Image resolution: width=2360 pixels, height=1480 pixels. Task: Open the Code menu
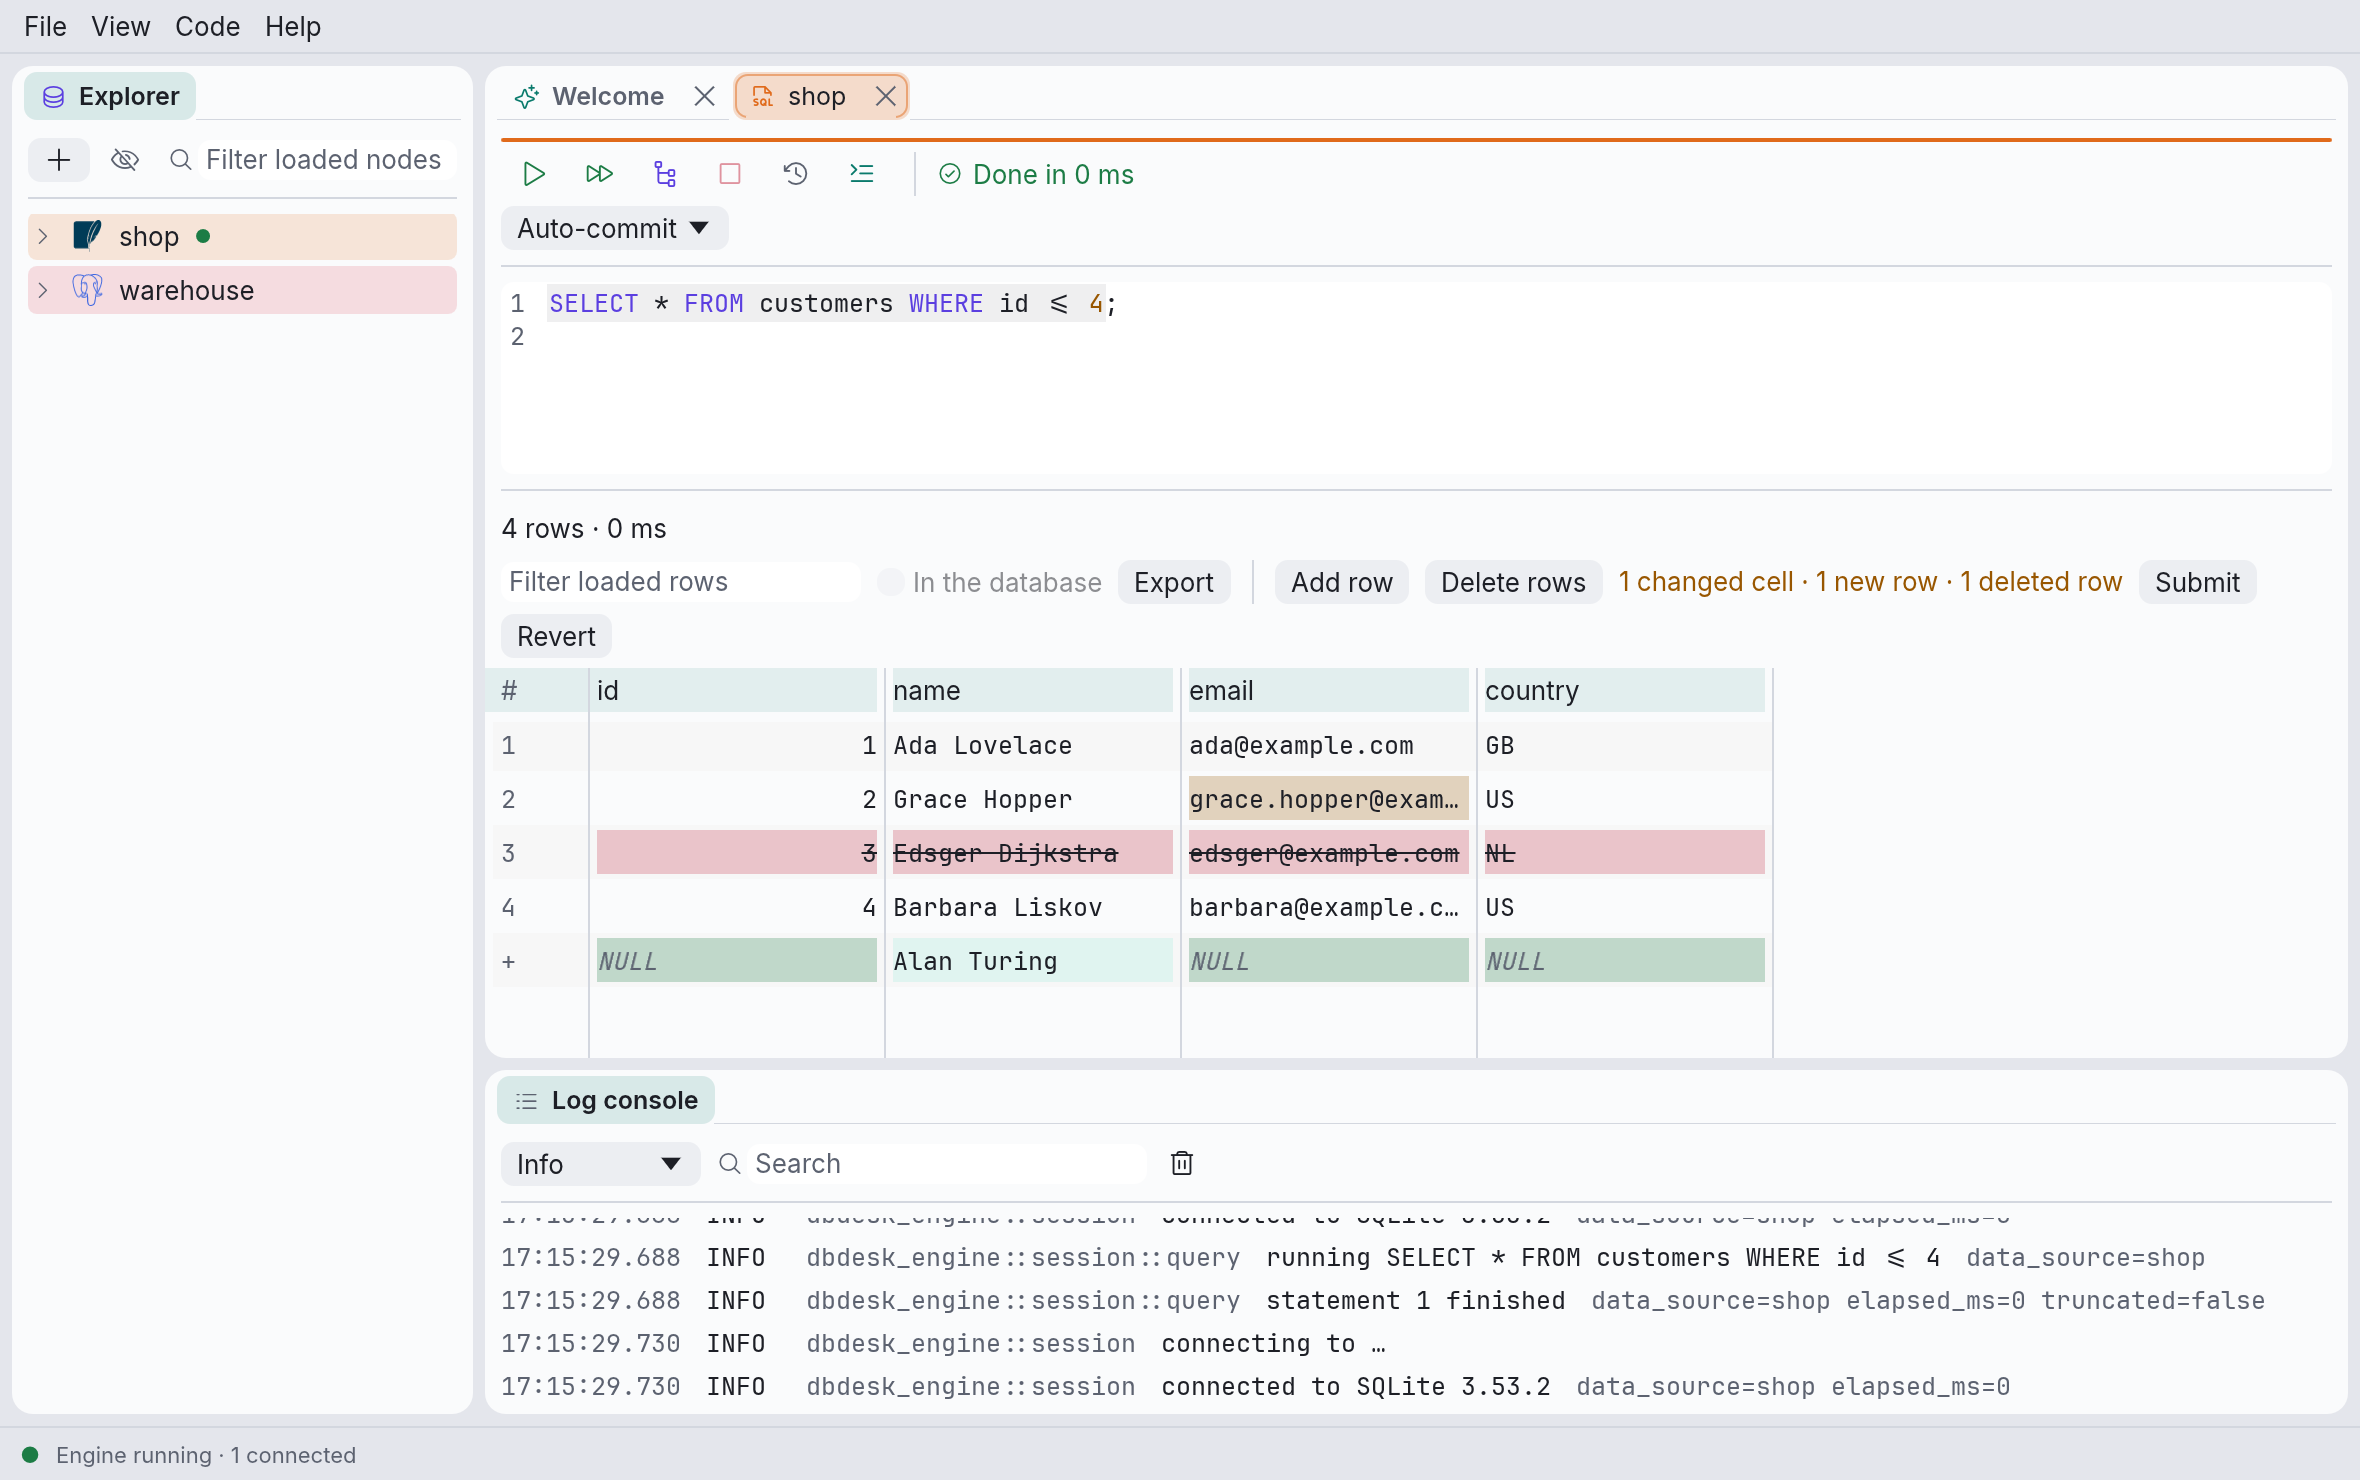point(207,26)
